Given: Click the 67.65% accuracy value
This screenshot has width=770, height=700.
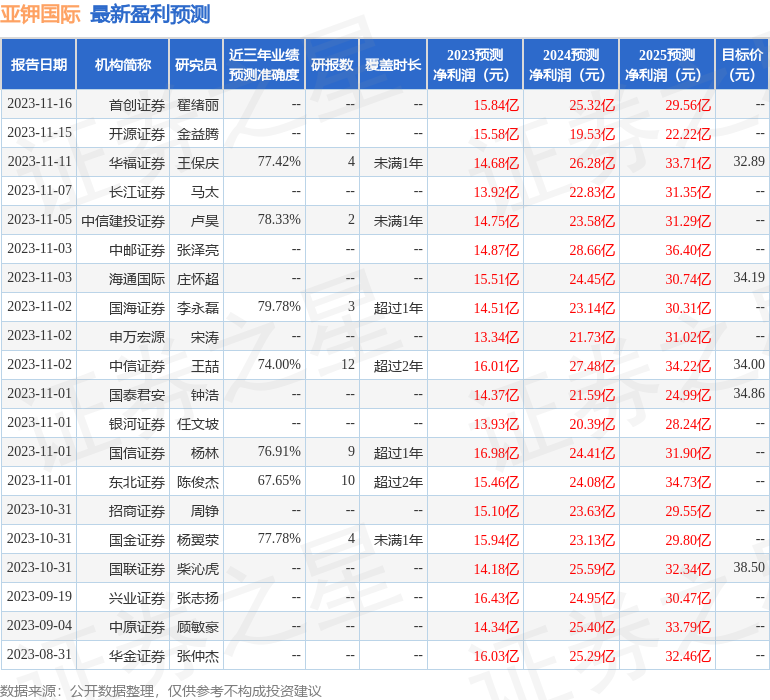Looking at the screenshot, I should coord(279,480).
